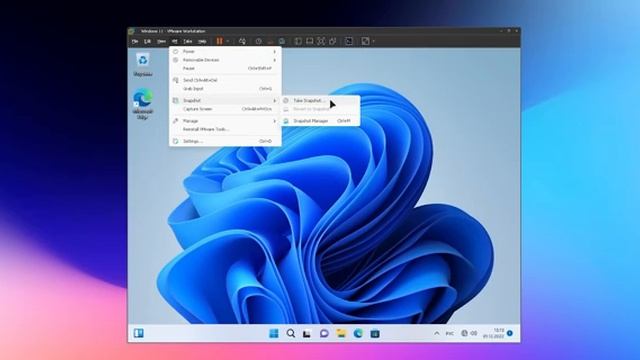The width and height of the screenshot is (640, 360).
Task: Choose Grab Input in the VM menu
Action: coord(225,89)
